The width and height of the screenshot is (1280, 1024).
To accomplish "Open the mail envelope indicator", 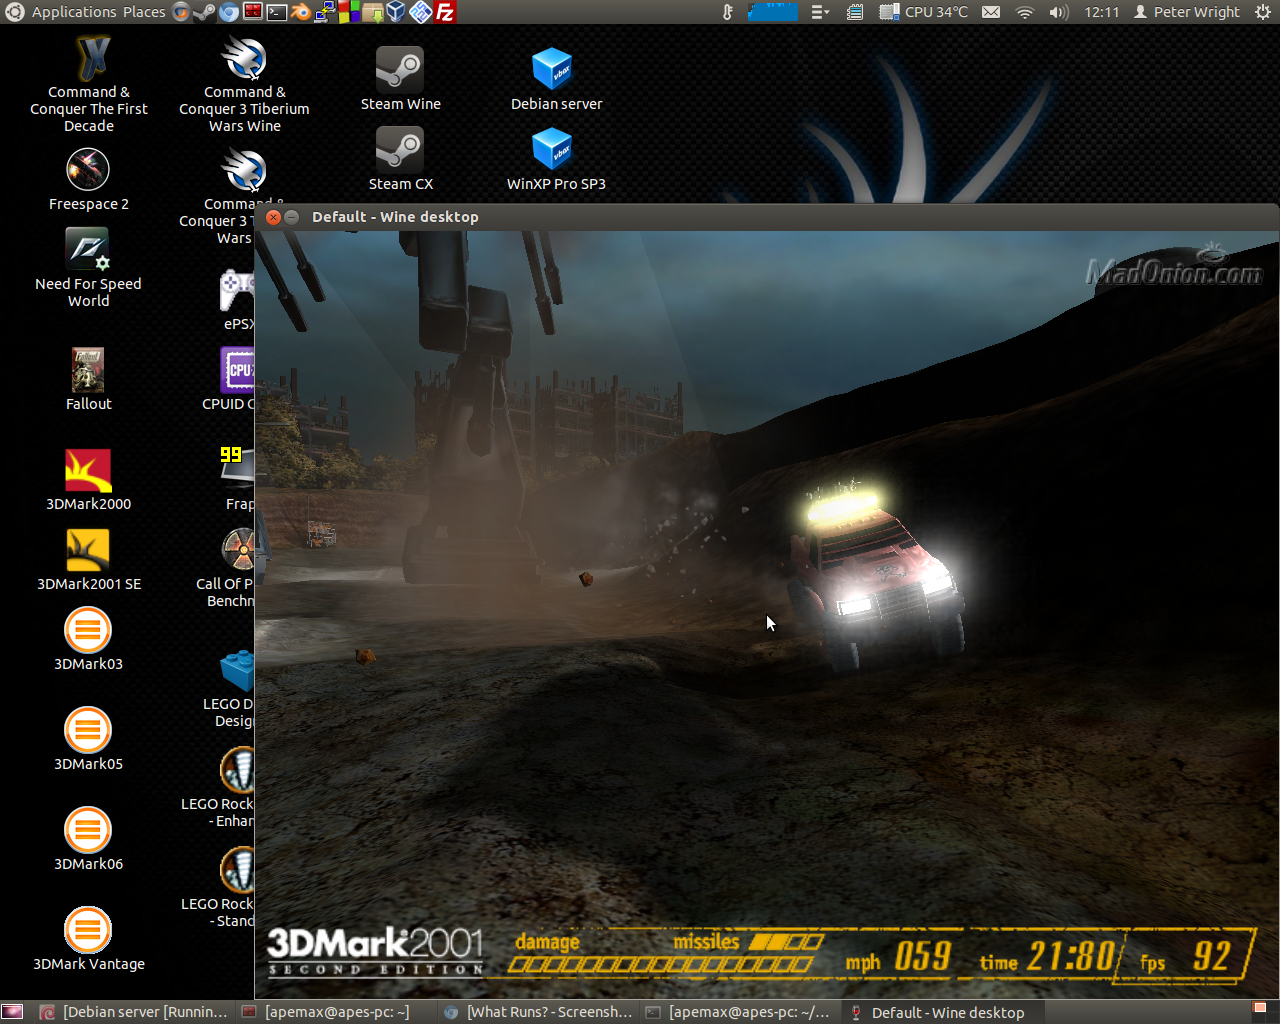I will [x=990, y=12].
